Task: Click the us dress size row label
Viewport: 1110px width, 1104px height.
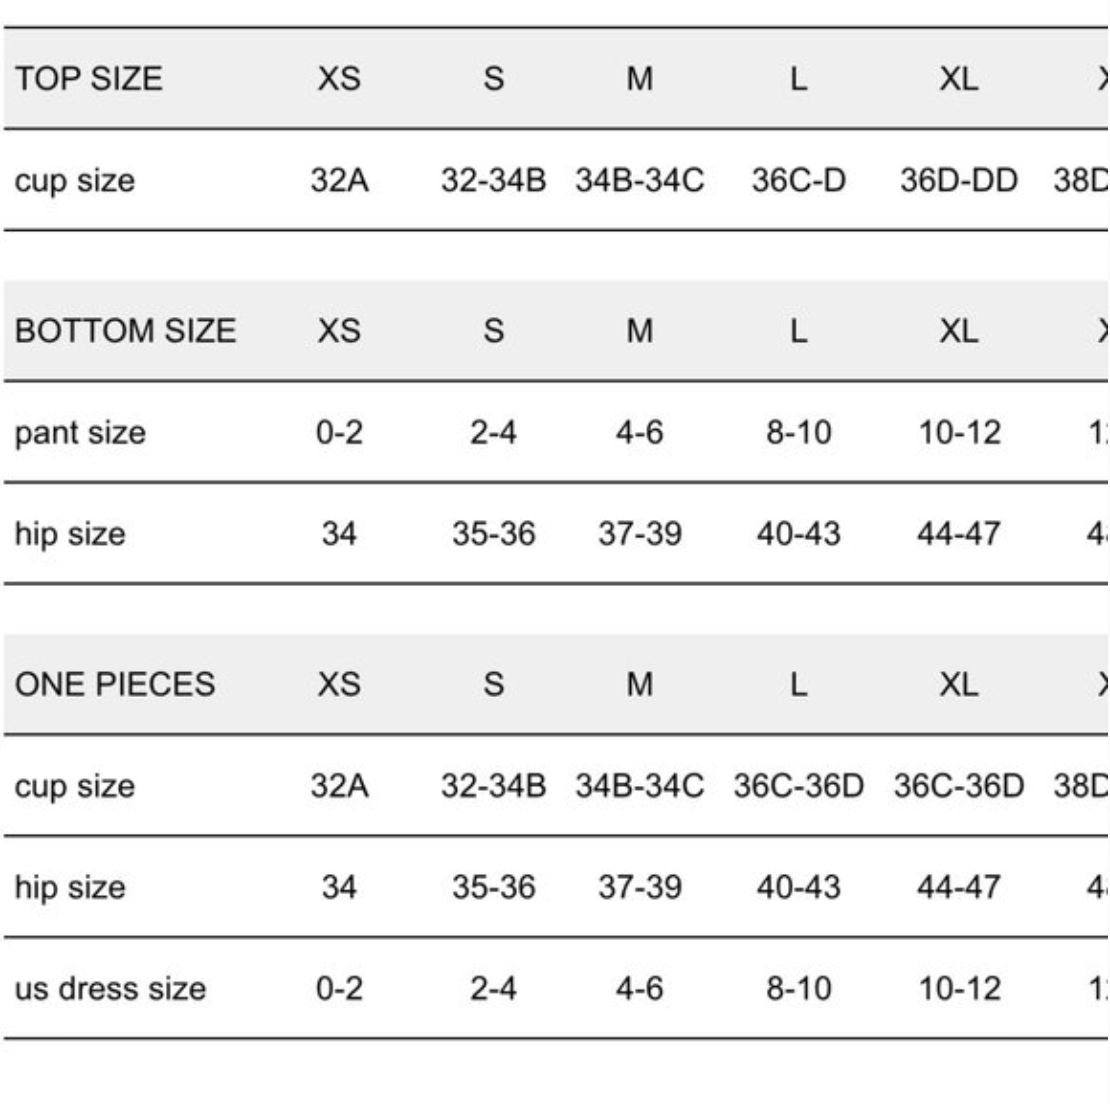Action: pyautogui.click(x=110, y=989)
